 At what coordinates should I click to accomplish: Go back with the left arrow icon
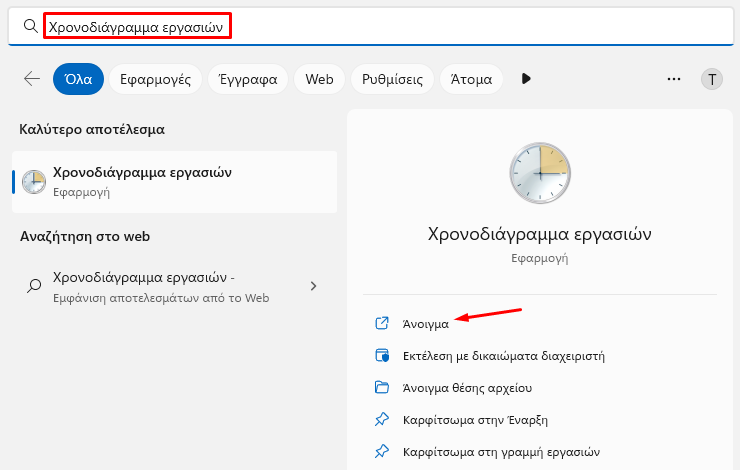click(x=32, y=78)
